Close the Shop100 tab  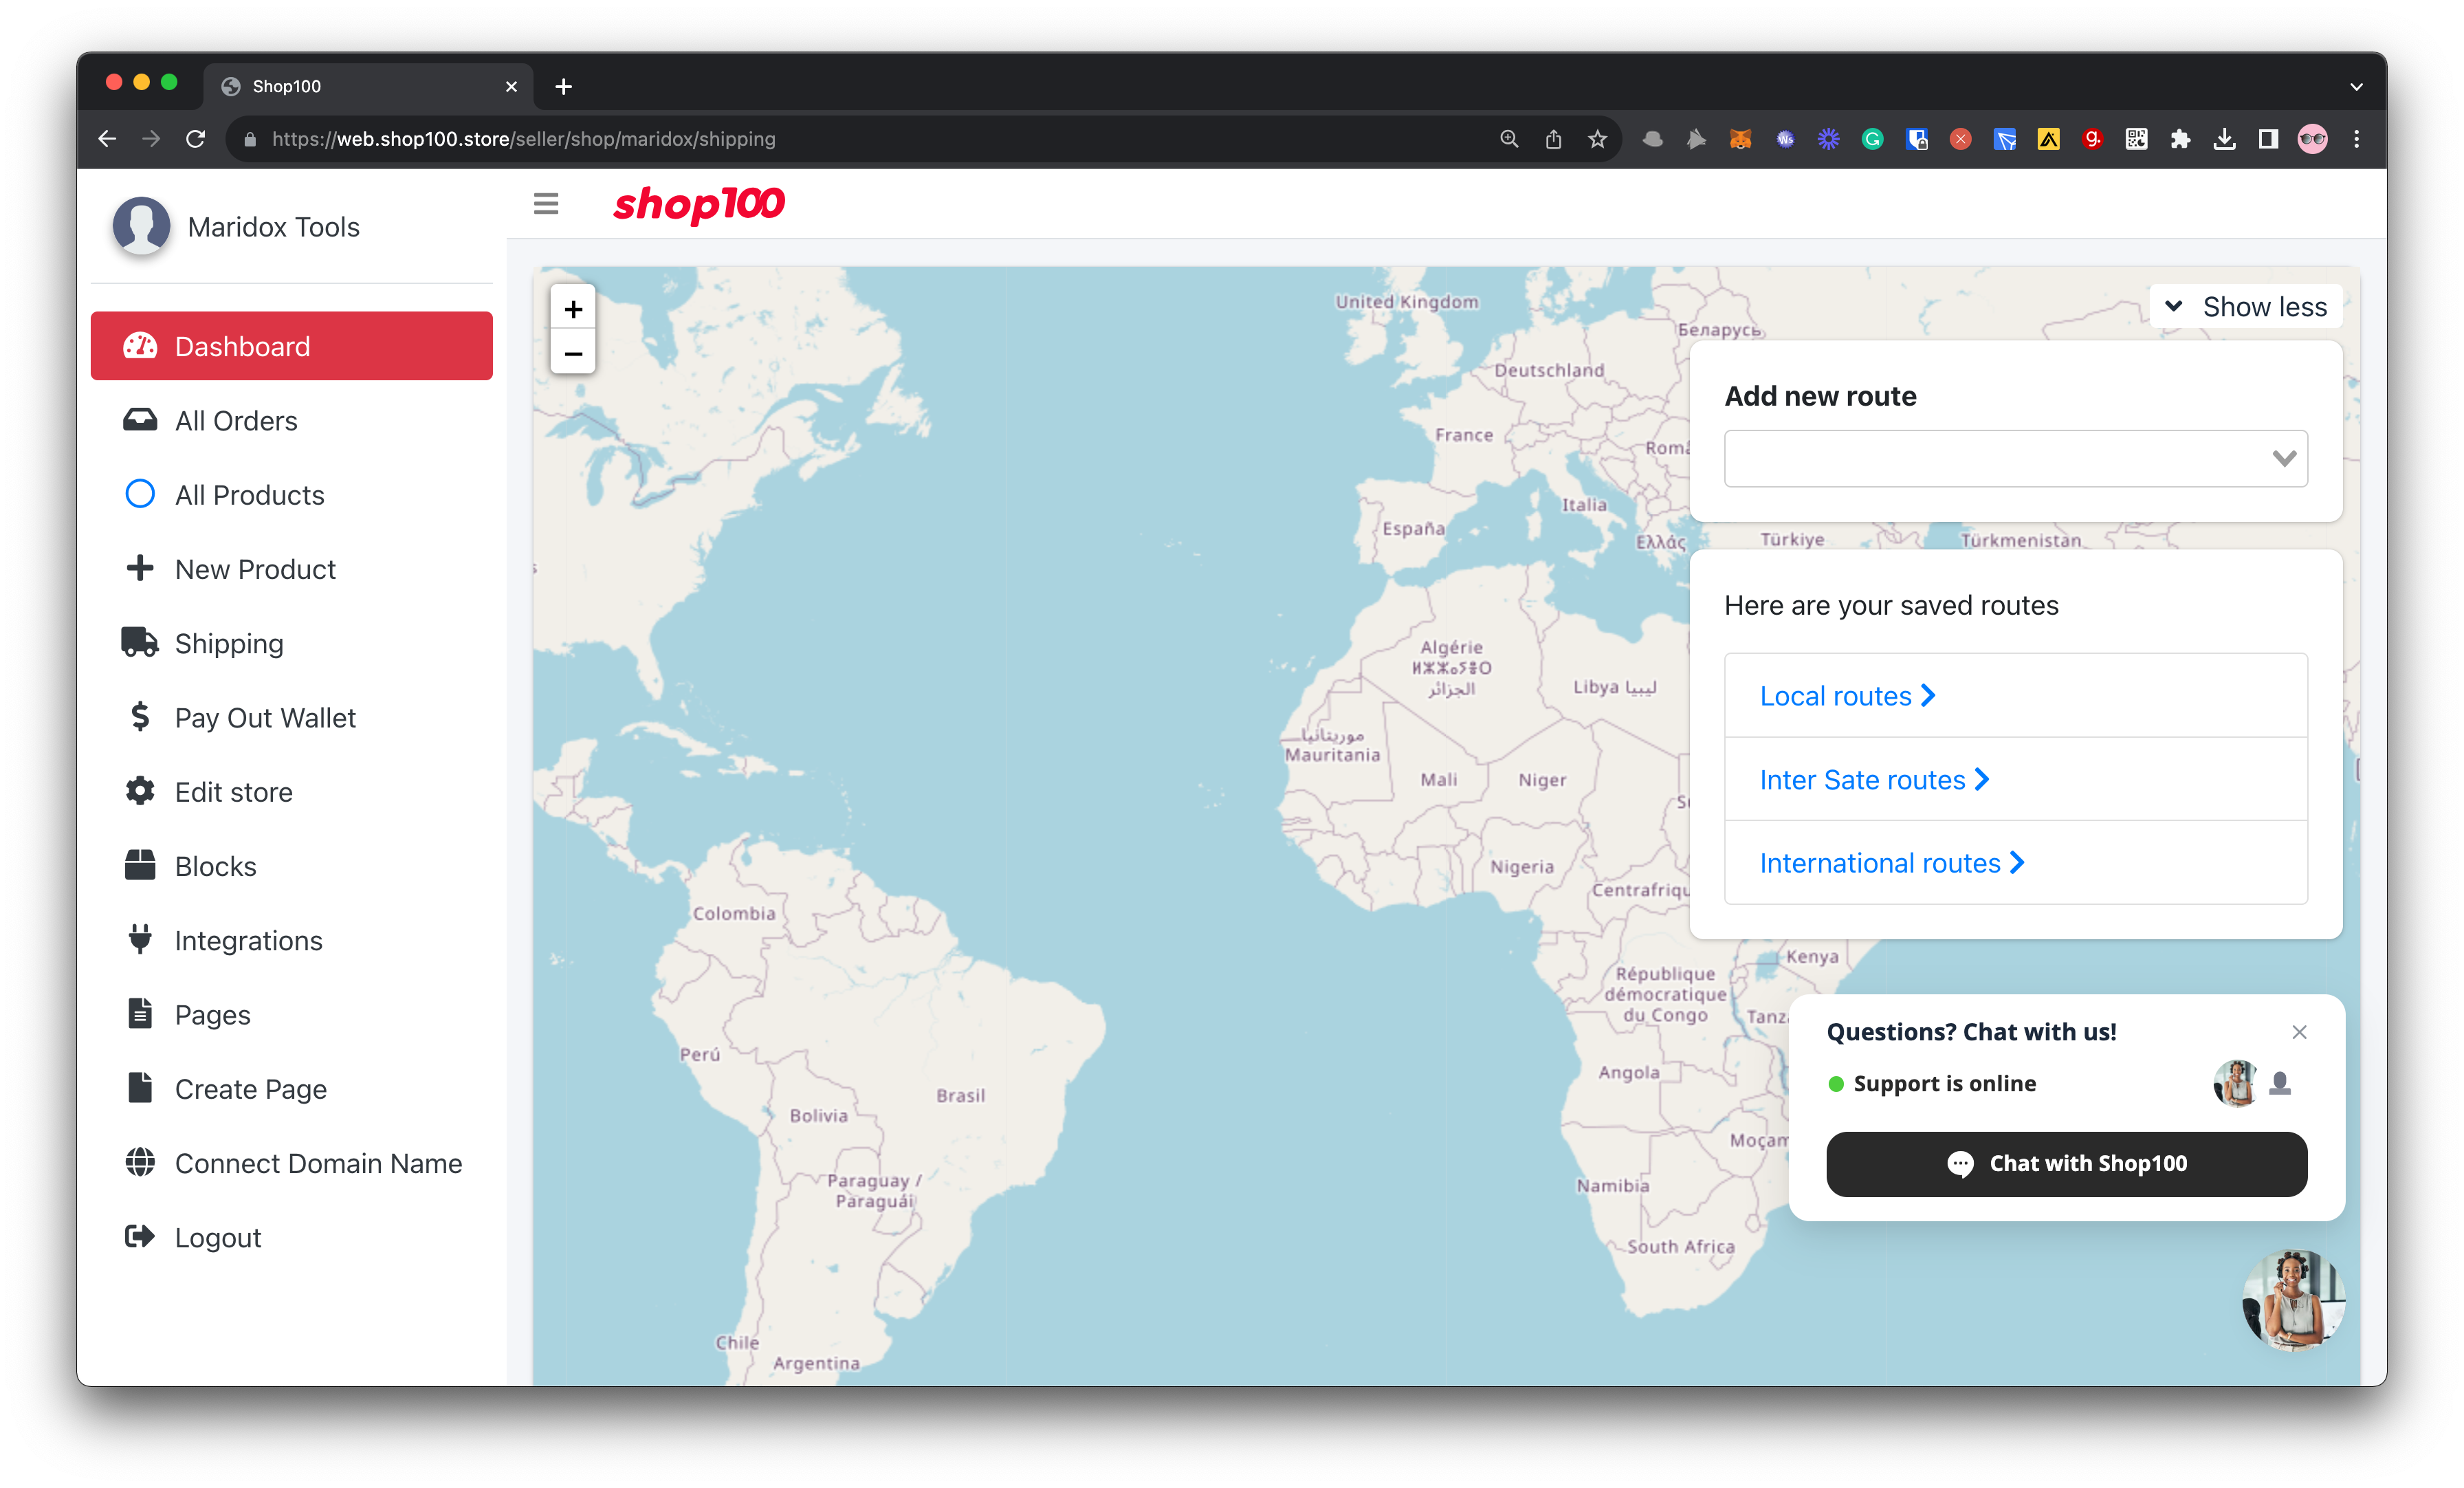click(x=511, y=86)
